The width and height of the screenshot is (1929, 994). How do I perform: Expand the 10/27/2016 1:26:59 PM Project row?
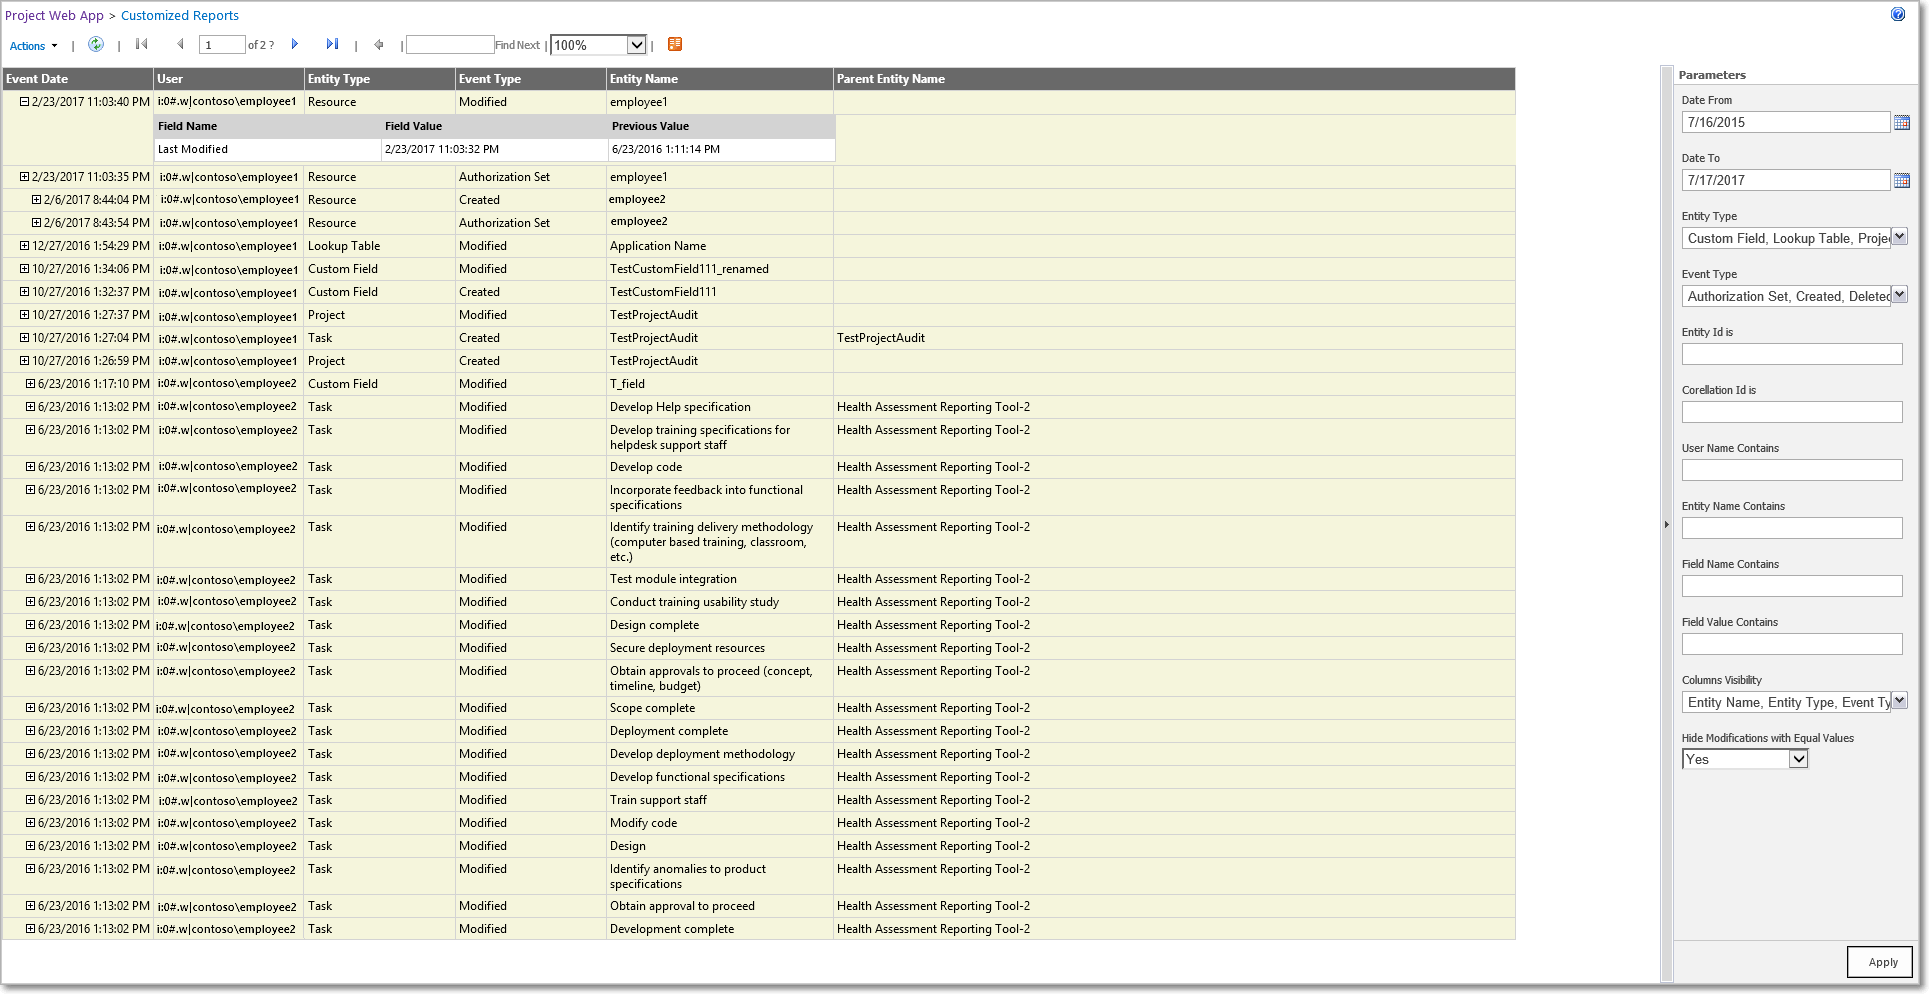point(25,360)
